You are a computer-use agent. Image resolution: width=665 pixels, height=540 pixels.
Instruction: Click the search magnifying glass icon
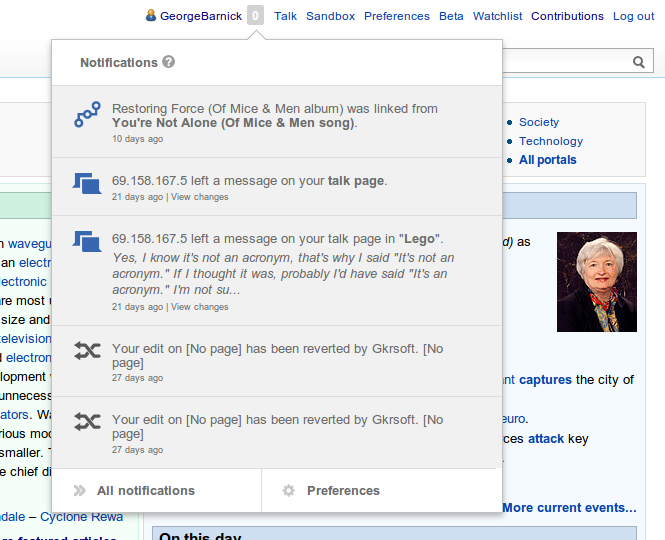(640, 63)
